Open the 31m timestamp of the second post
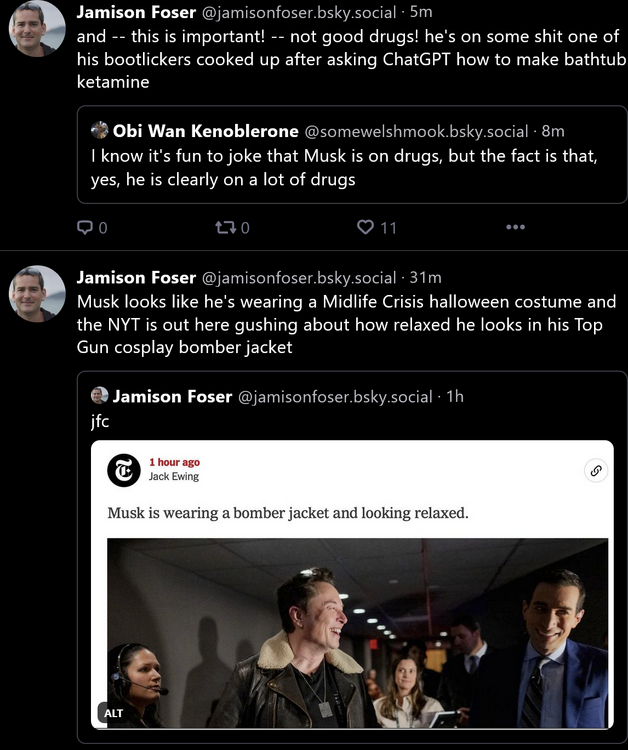This screenshot has width=628, height=750. pyautogui.click(x=425, y=277)
